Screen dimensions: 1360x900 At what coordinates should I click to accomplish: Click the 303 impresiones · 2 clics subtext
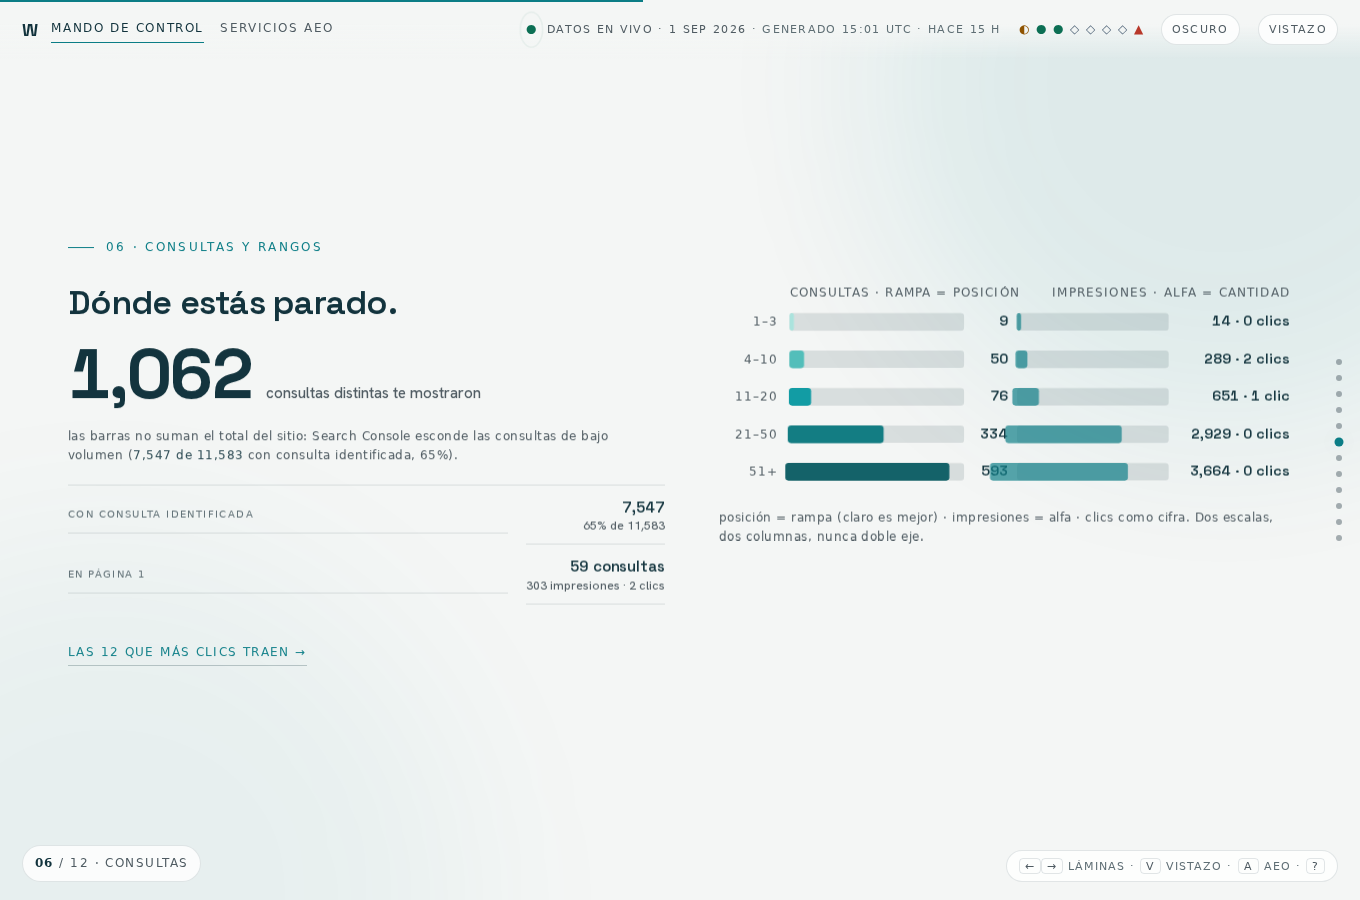pyautogui.click(x=595, y=586)
